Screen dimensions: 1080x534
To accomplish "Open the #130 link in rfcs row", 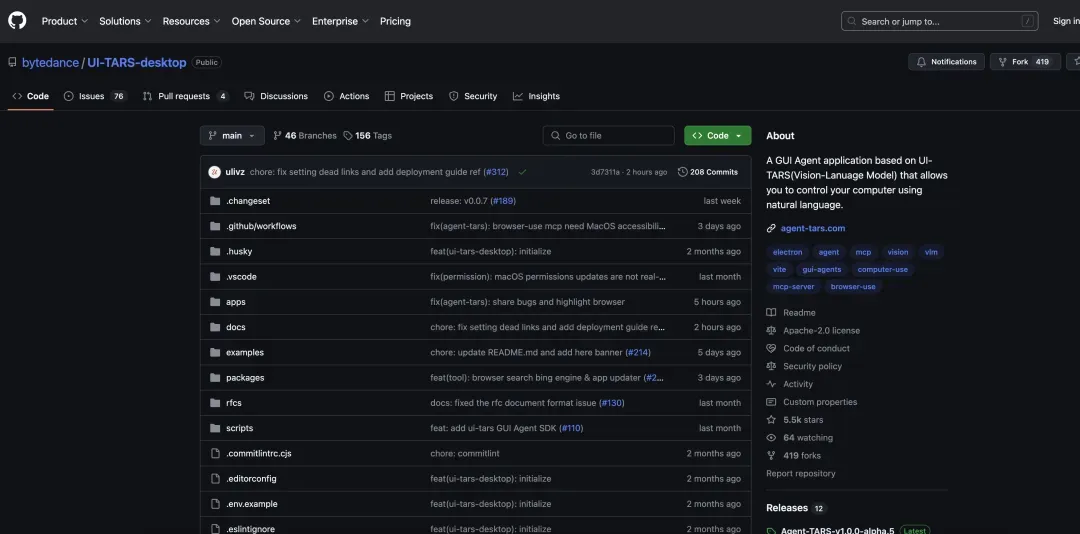I will (x=612, y=403).
